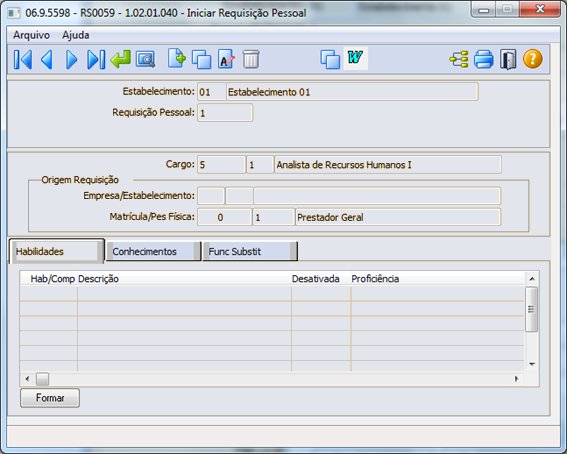Jump to the last record icon
This screenshot has height=454, width=567.
coord(96,59)
